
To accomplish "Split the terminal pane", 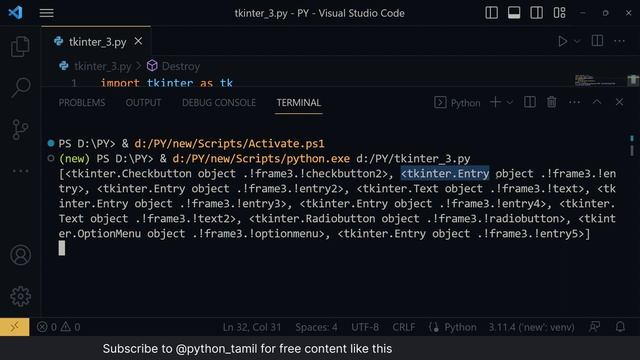I will 529,102.
